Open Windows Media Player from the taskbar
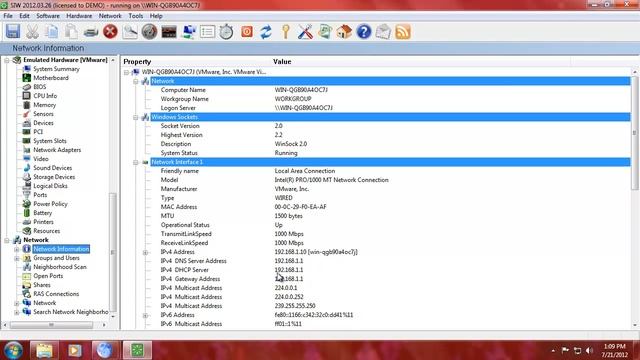The width and height of the screenshot is (640, 360). (75, 350)
